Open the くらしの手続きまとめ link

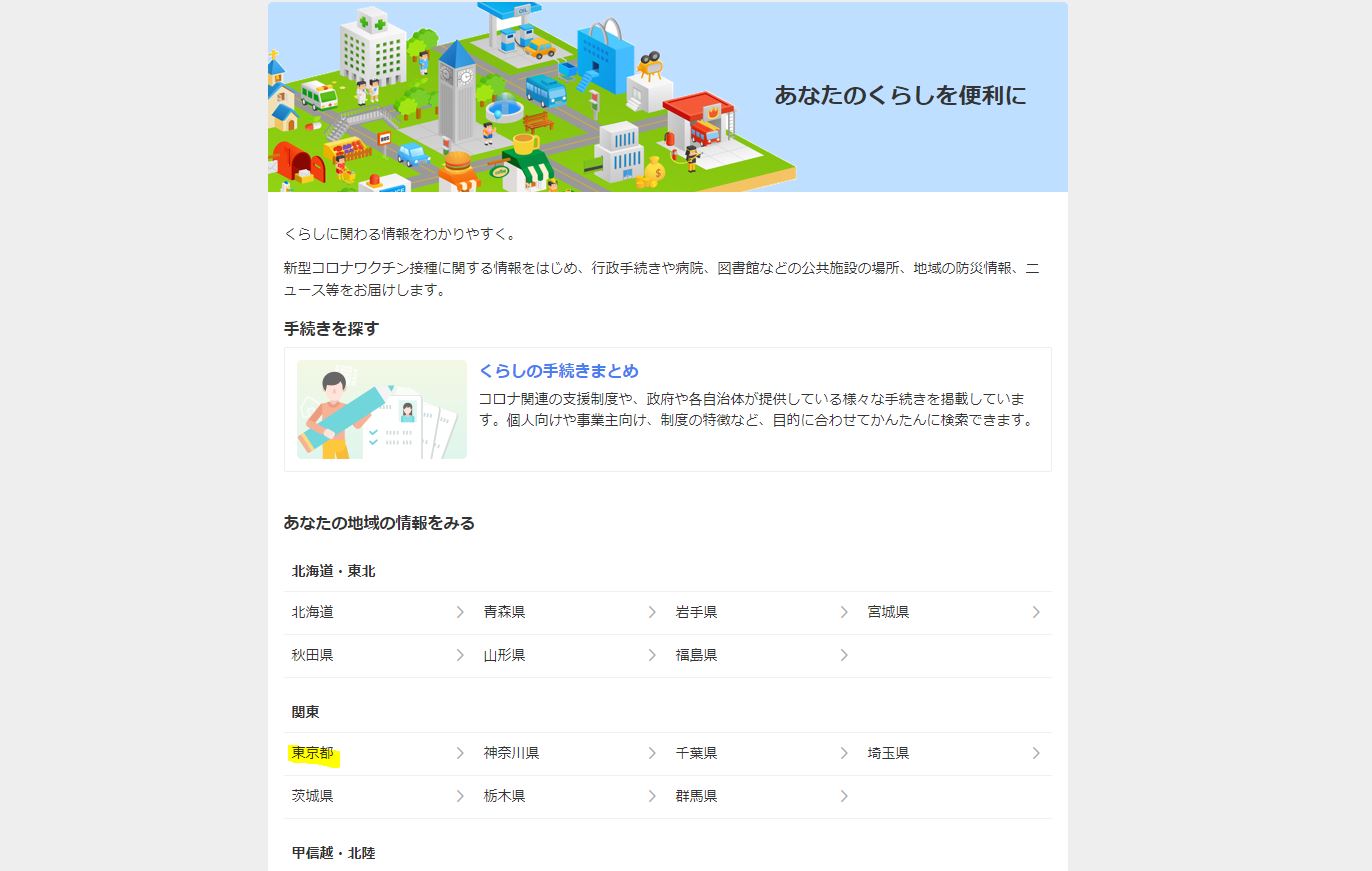(x=558, y=371)
